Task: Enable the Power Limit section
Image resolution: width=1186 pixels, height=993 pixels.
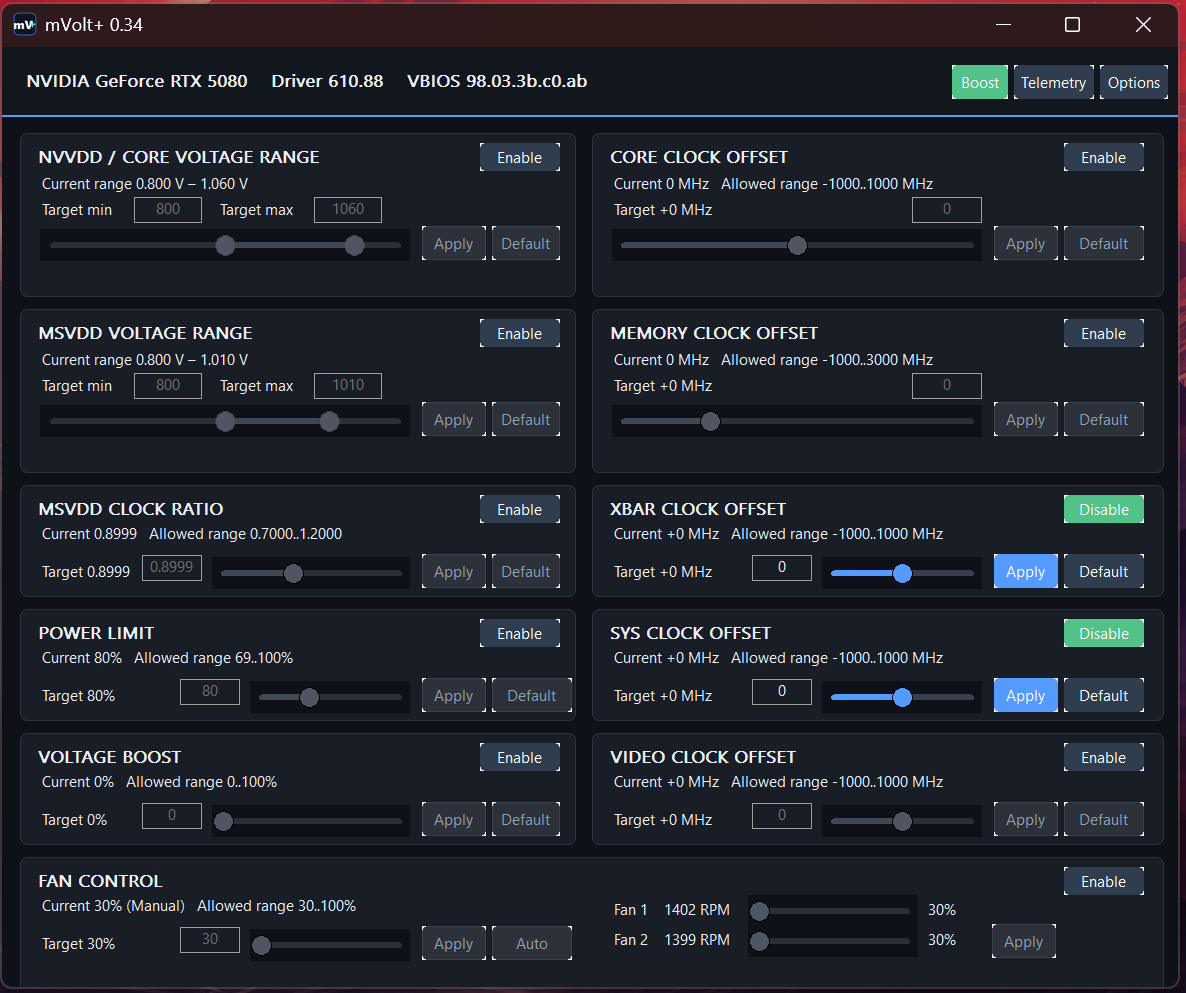Action: pyautogui.click(x=520, y=634)
